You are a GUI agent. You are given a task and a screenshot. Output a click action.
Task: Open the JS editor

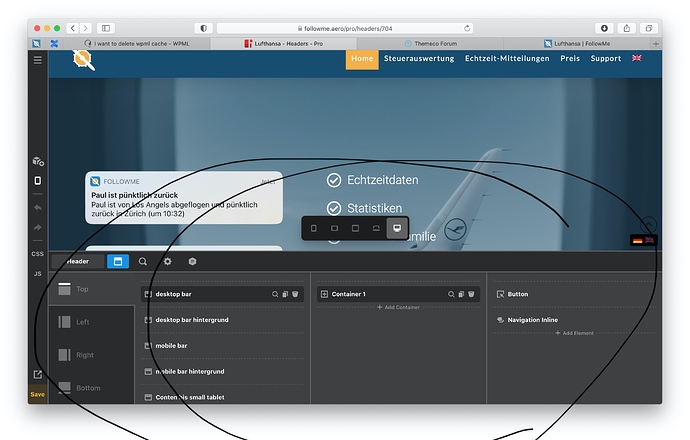pyautogui.click(x=38, y=274)
